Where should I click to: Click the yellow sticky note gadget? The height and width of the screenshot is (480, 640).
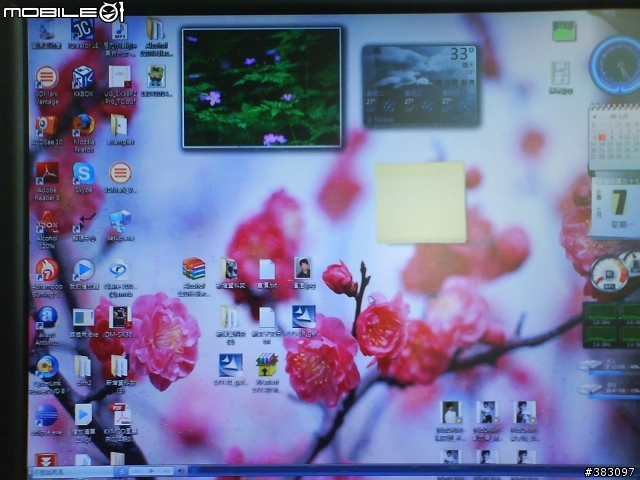420,202
